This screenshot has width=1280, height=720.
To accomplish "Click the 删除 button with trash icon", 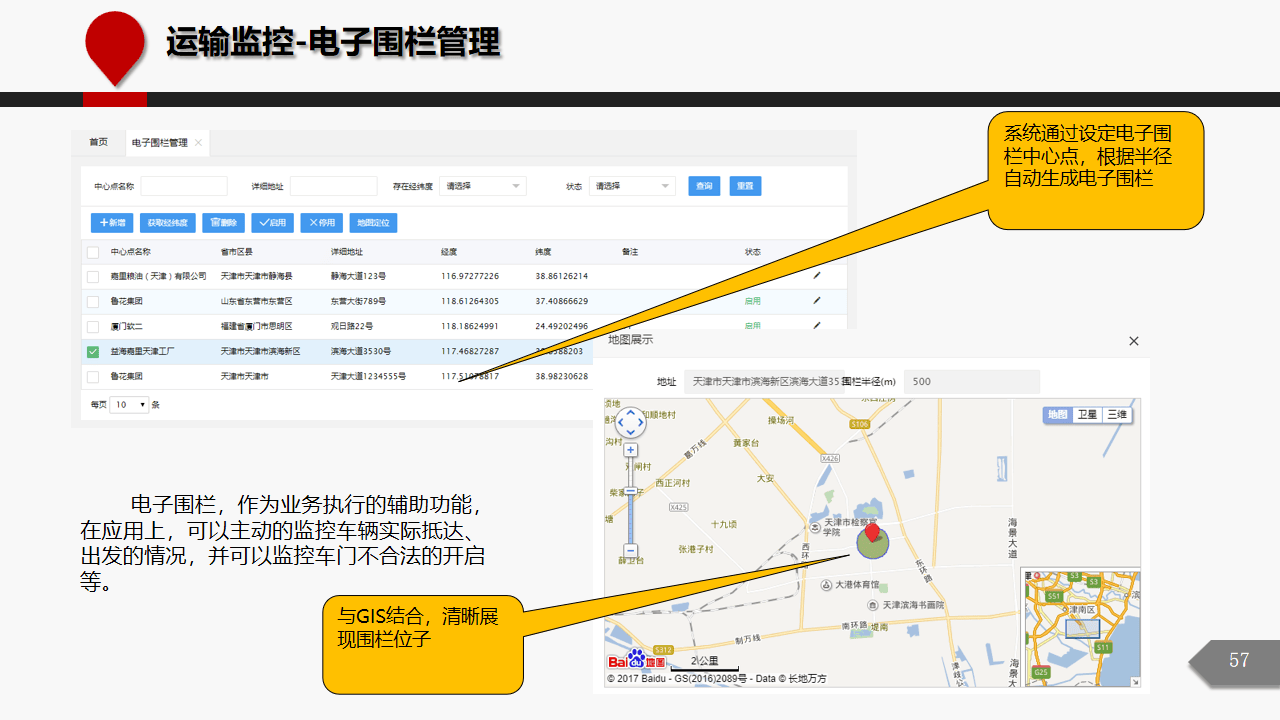I will click(x=223, y=223).
